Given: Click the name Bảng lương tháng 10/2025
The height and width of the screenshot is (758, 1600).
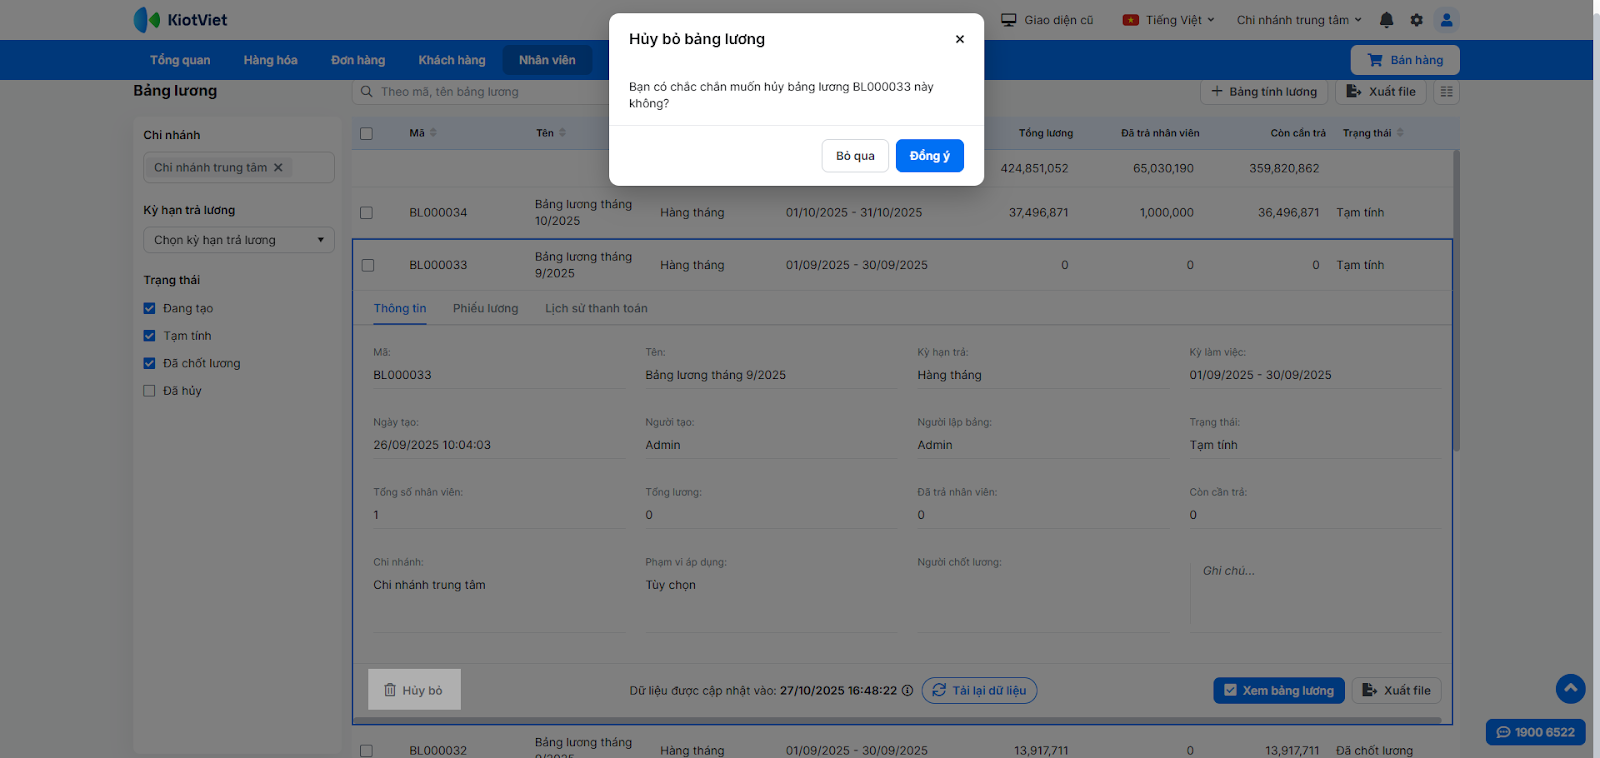Looking at the screenshot, I should [x=583, y=213].
